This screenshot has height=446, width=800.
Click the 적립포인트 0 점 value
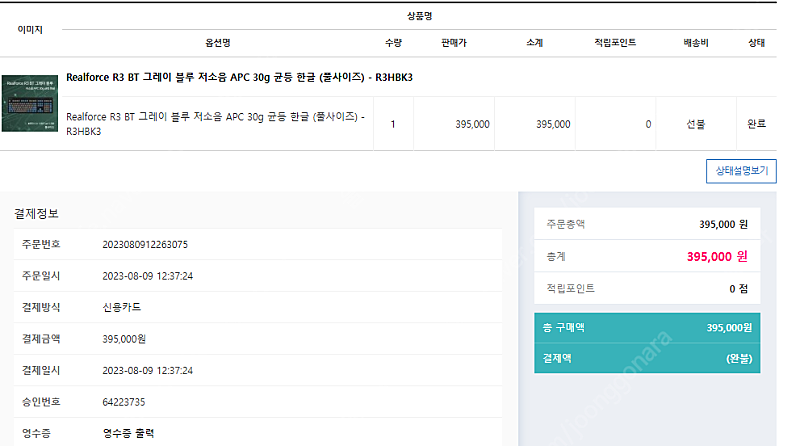738,289
